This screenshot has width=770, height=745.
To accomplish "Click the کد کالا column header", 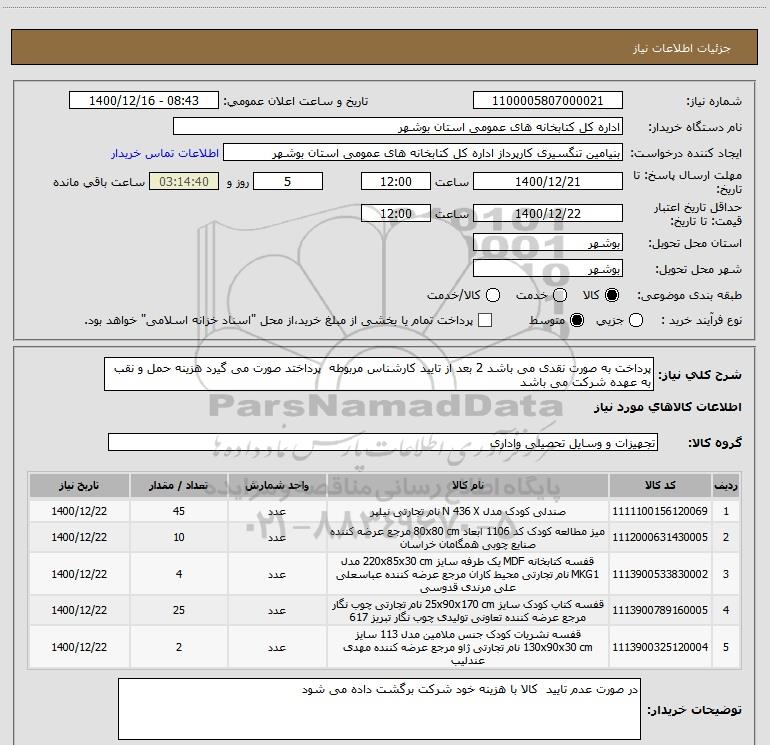I will (x=660, y=486).
